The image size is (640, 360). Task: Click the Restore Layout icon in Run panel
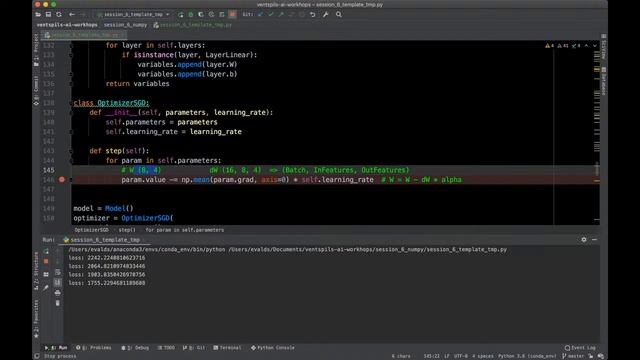pos(46,274)
